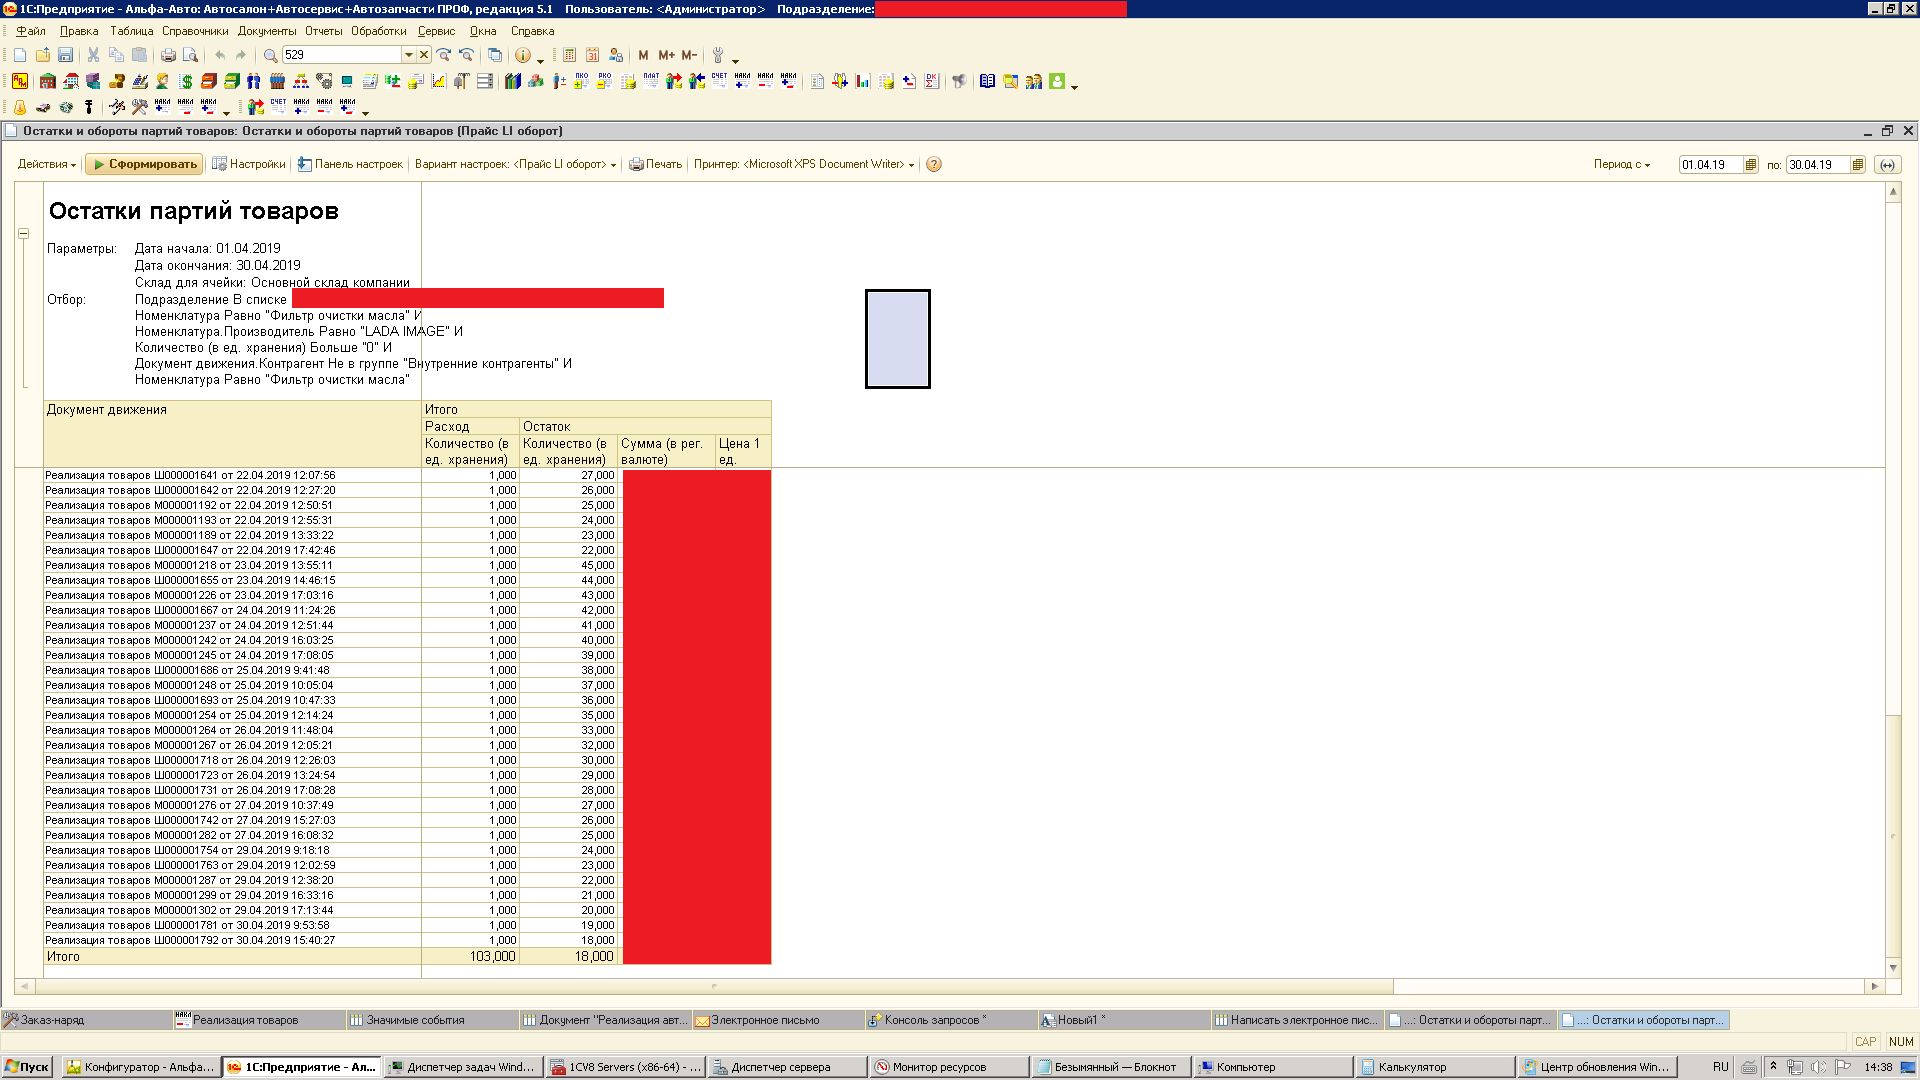Collapse the report parameters group
The image size is (1920, 1080).
(x=23, y=233)
